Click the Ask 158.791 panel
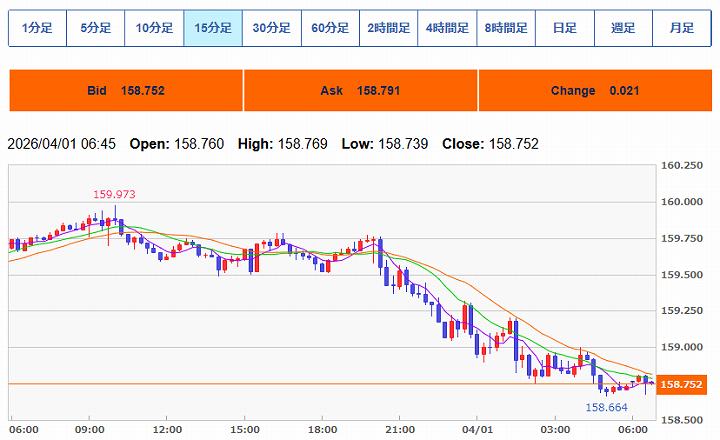This screenshot has height=440, width=720. point(359,91)
